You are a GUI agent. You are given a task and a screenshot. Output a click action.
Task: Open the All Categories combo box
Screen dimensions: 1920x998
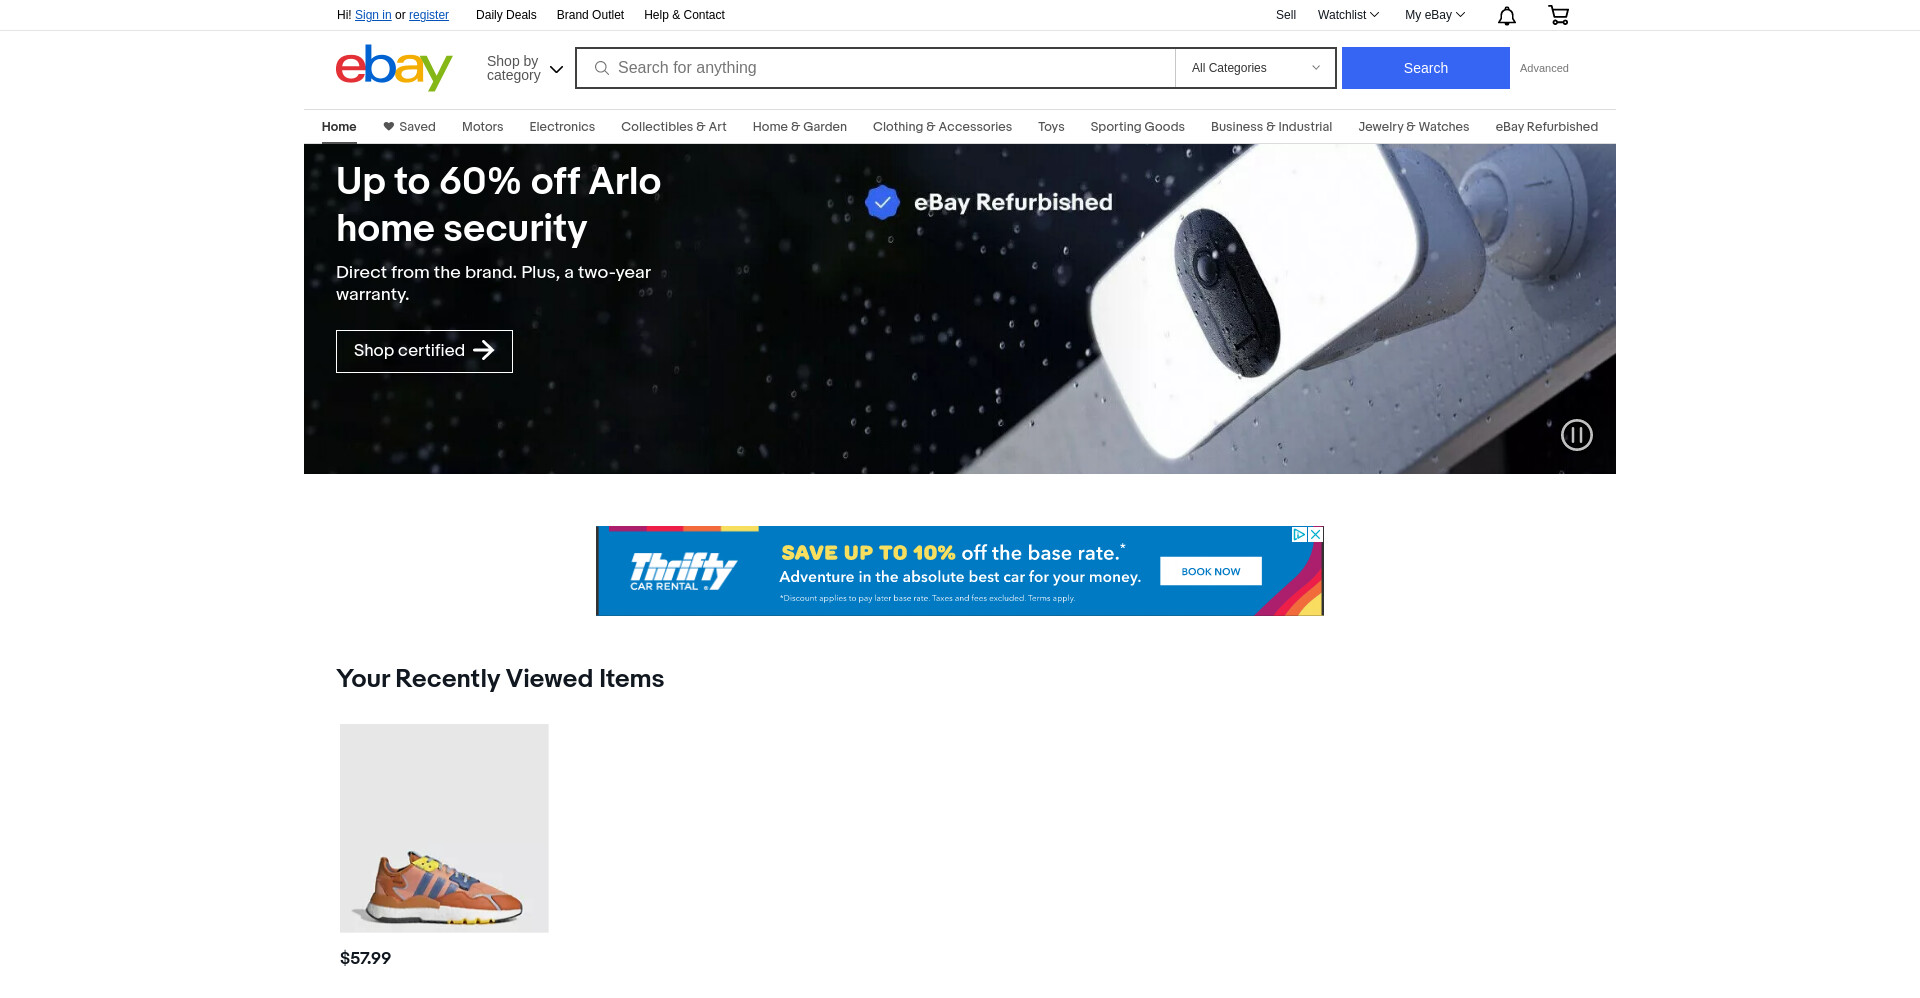tap(1255, 68)
